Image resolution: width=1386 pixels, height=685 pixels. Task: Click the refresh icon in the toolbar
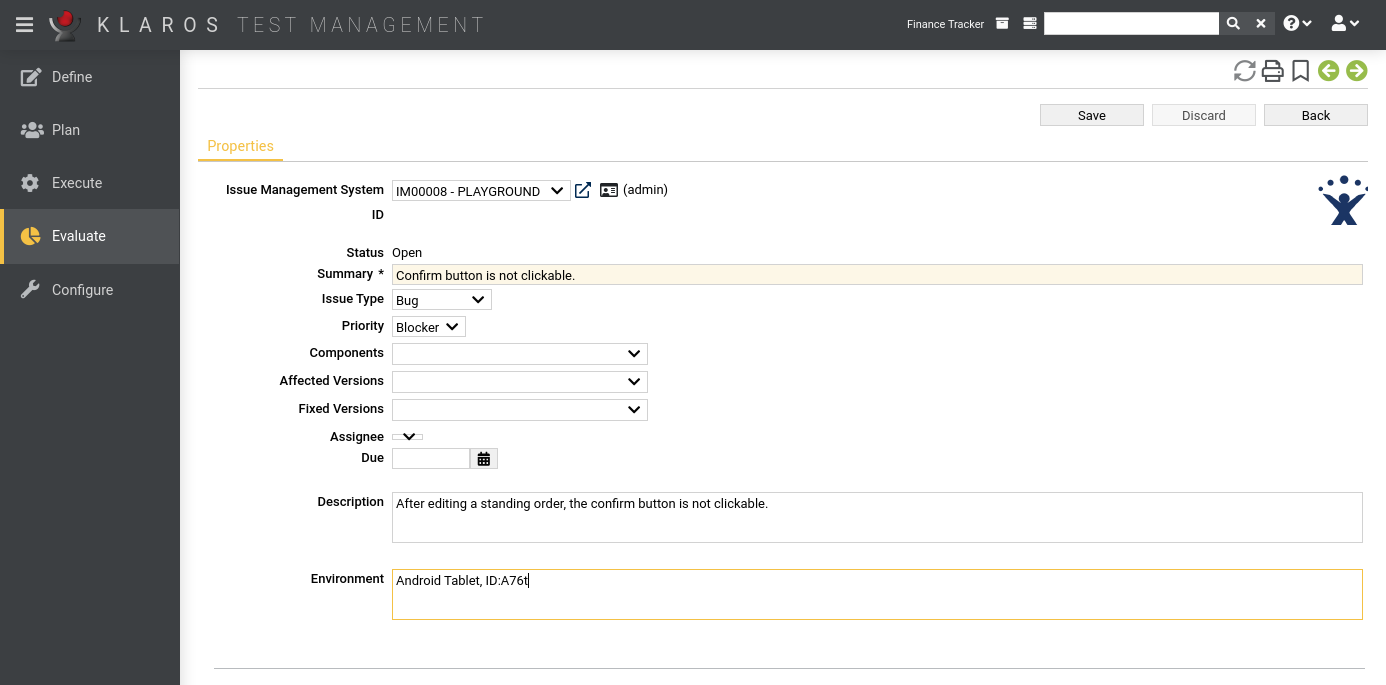(1244, 71)
